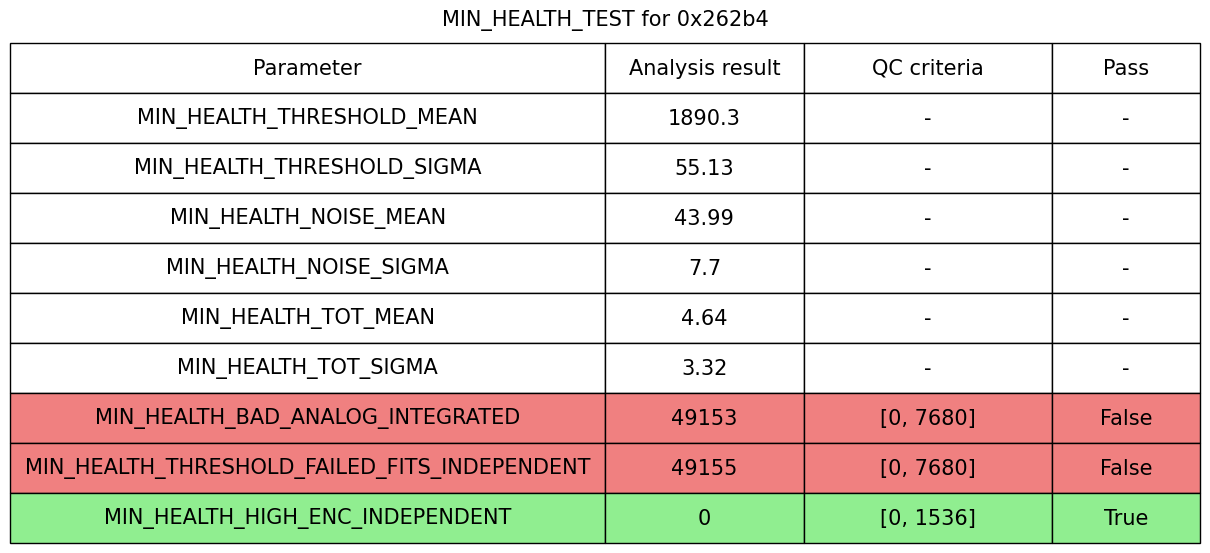Select the Pass column header

coord(1125,68)
